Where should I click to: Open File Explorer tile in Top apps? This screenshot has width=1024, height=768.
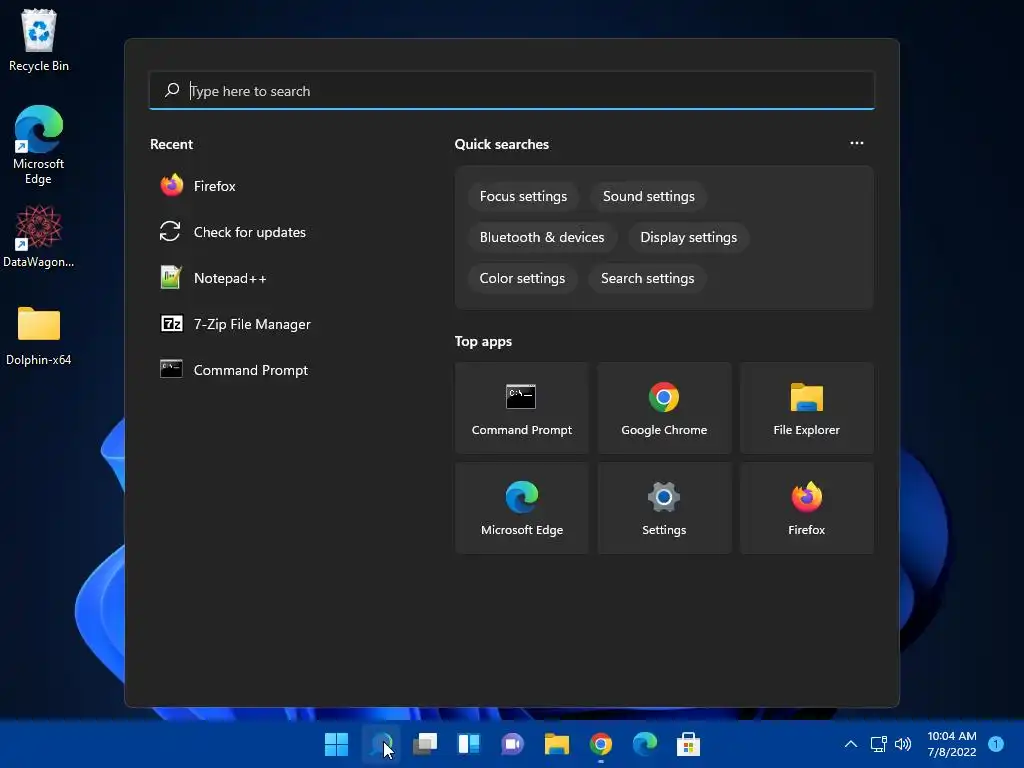click(807, 408)
